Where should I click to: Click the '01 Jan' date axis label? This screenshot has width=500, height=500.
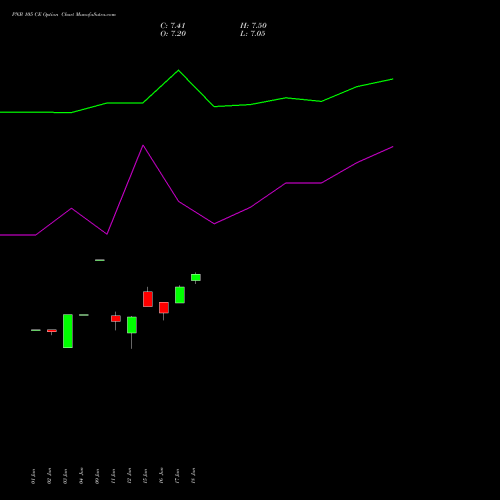tap(33, 476)
